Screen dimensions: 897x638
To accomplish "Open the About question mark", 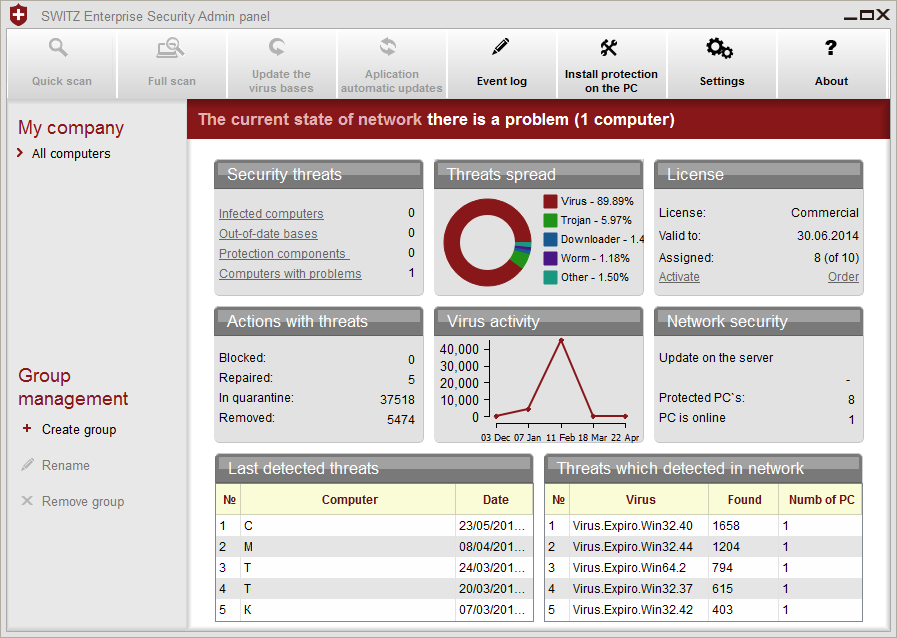I will coord(830,48).
